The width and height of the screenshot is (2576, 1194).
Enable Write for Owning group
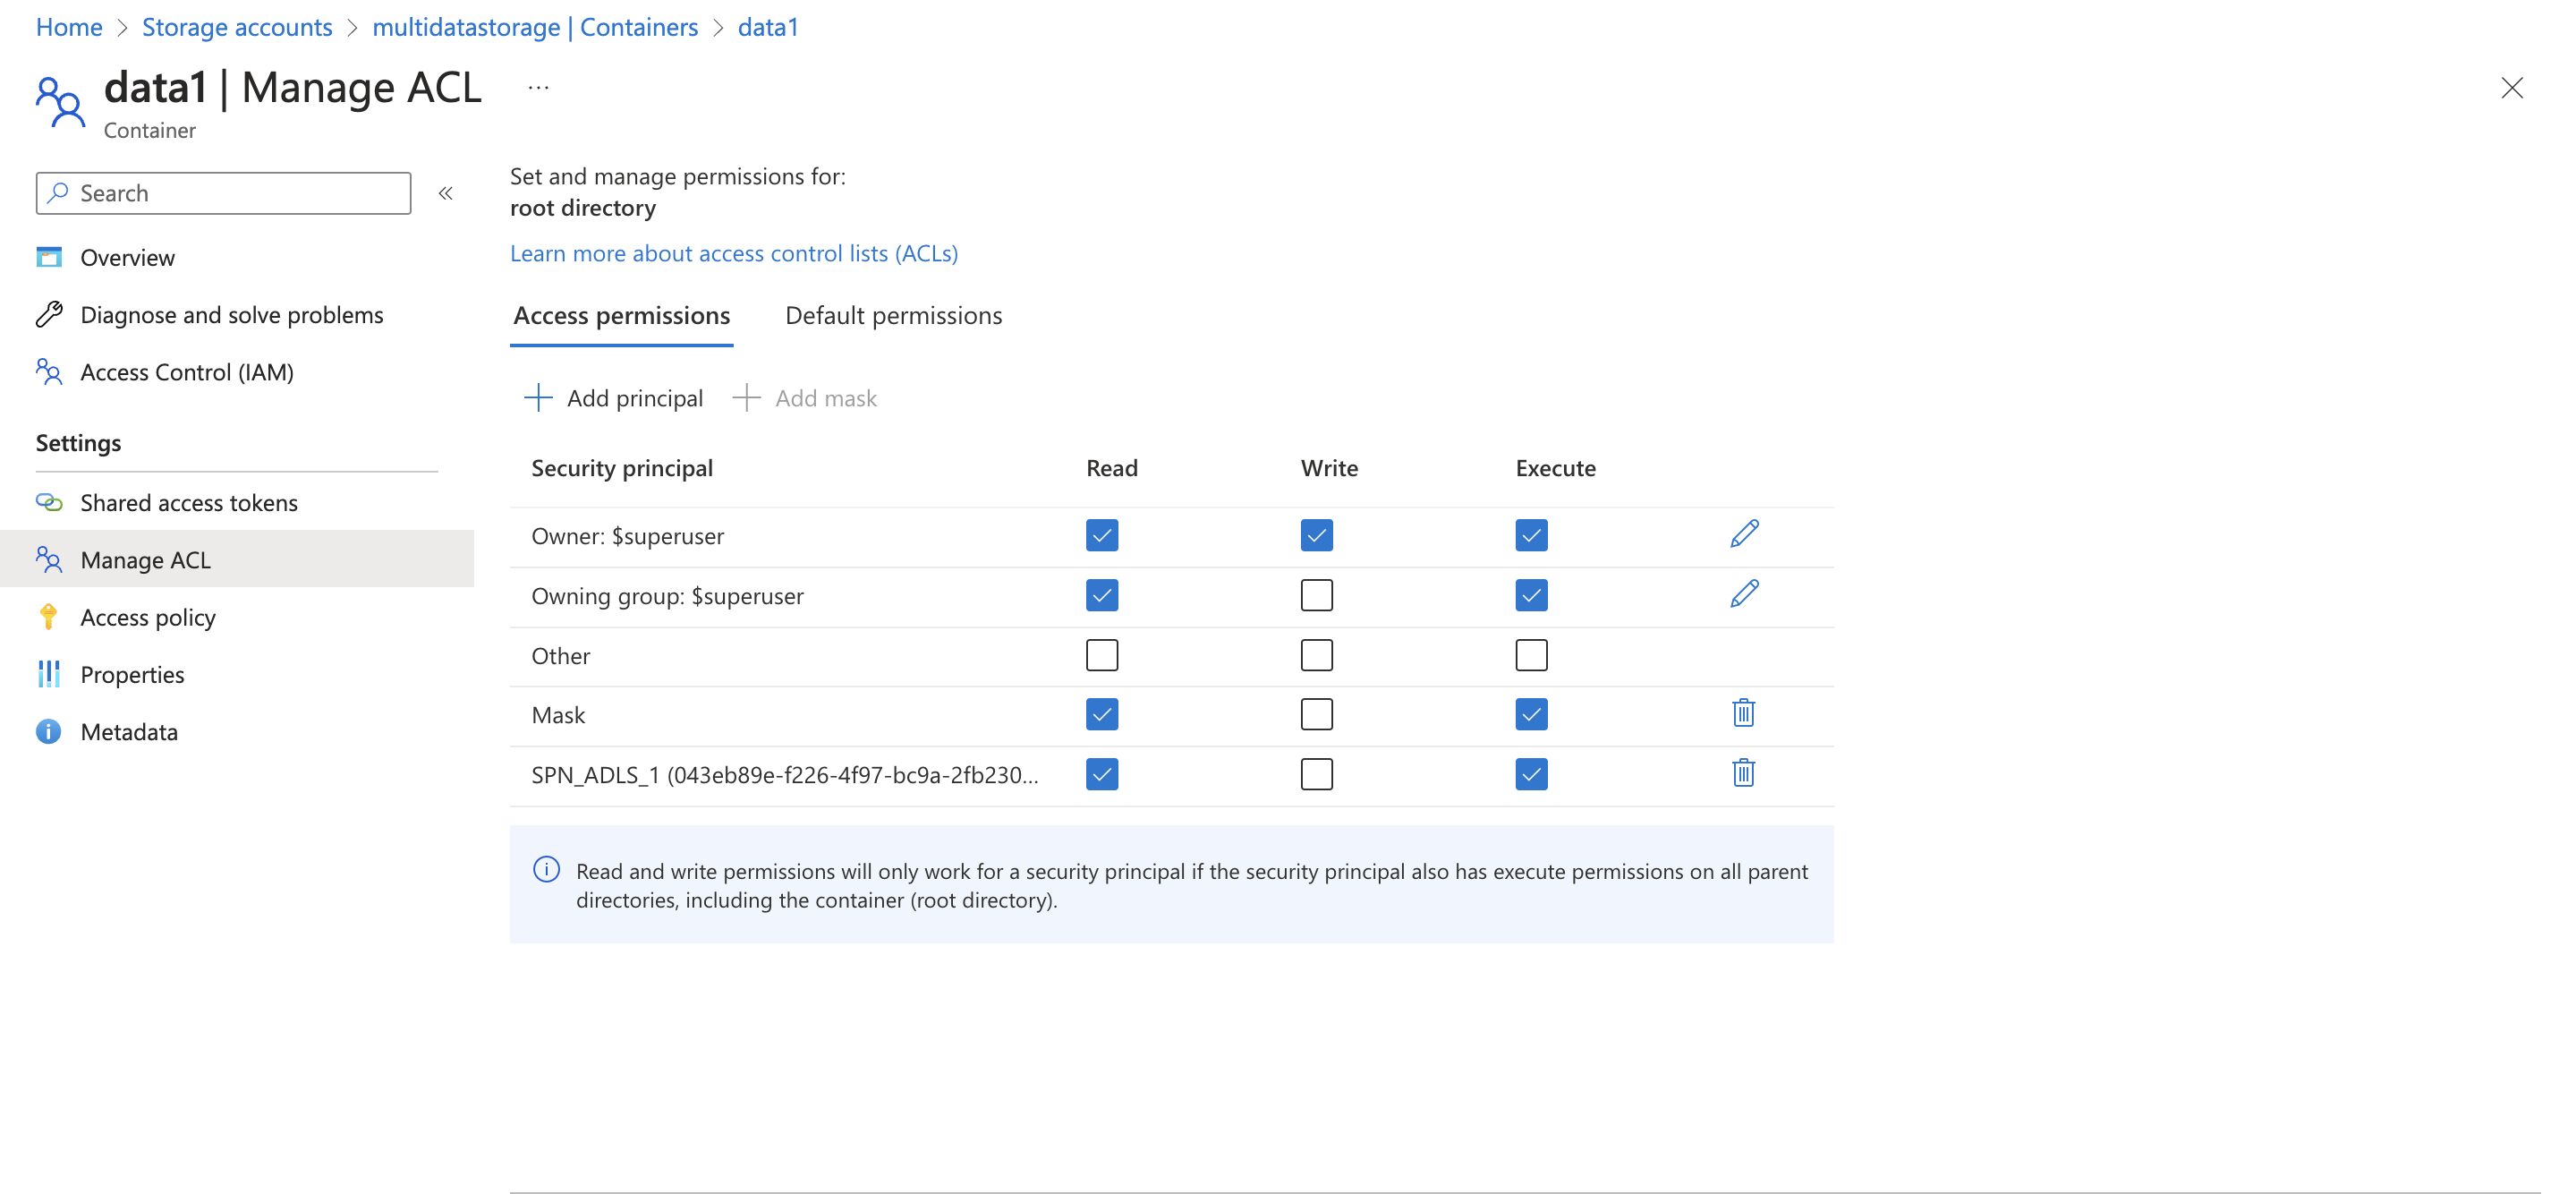pyautogui.click(x=1316, y=595)
